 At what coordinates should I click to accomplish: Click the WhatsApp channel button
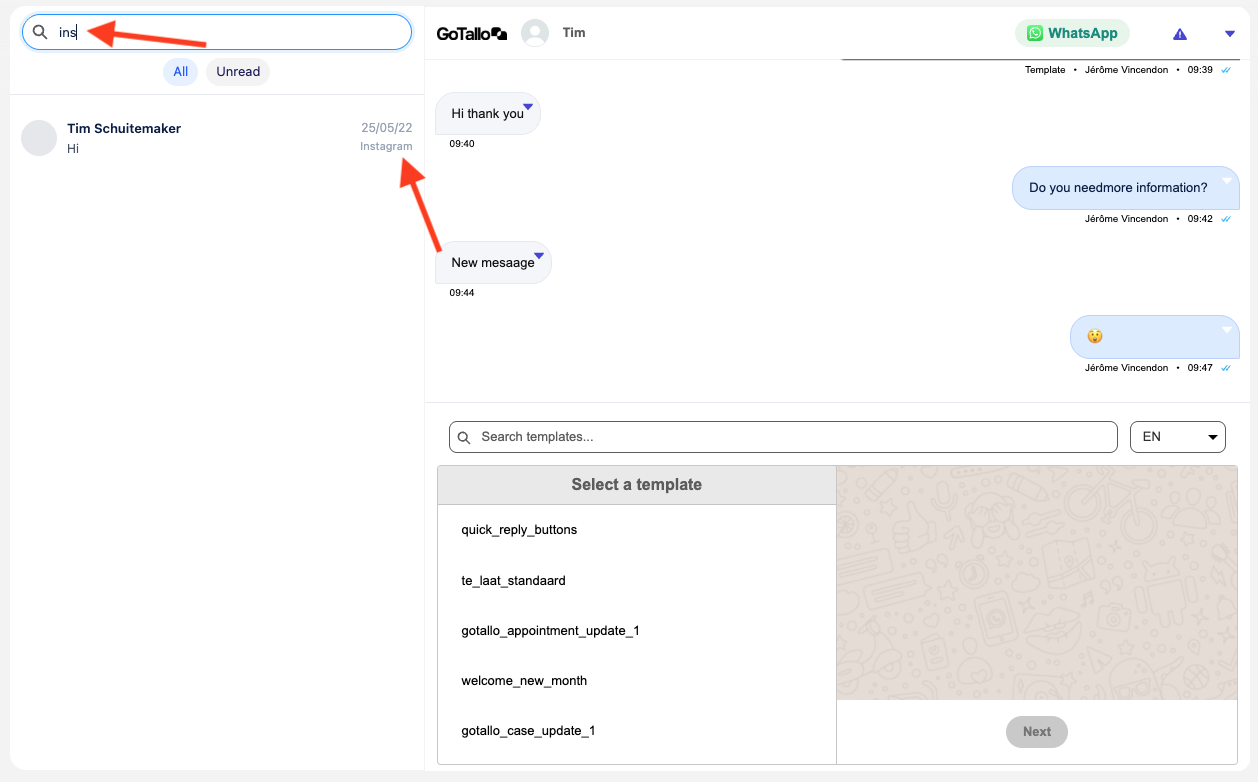point(1072,33)
